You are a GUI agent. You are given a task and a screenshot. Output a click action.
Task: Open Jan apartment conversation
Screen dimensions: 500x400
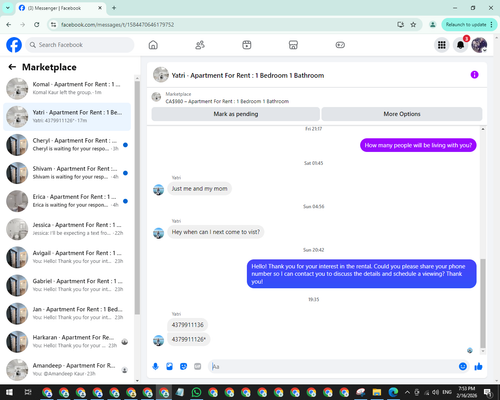pyautogui.click(x=67, y=313)
